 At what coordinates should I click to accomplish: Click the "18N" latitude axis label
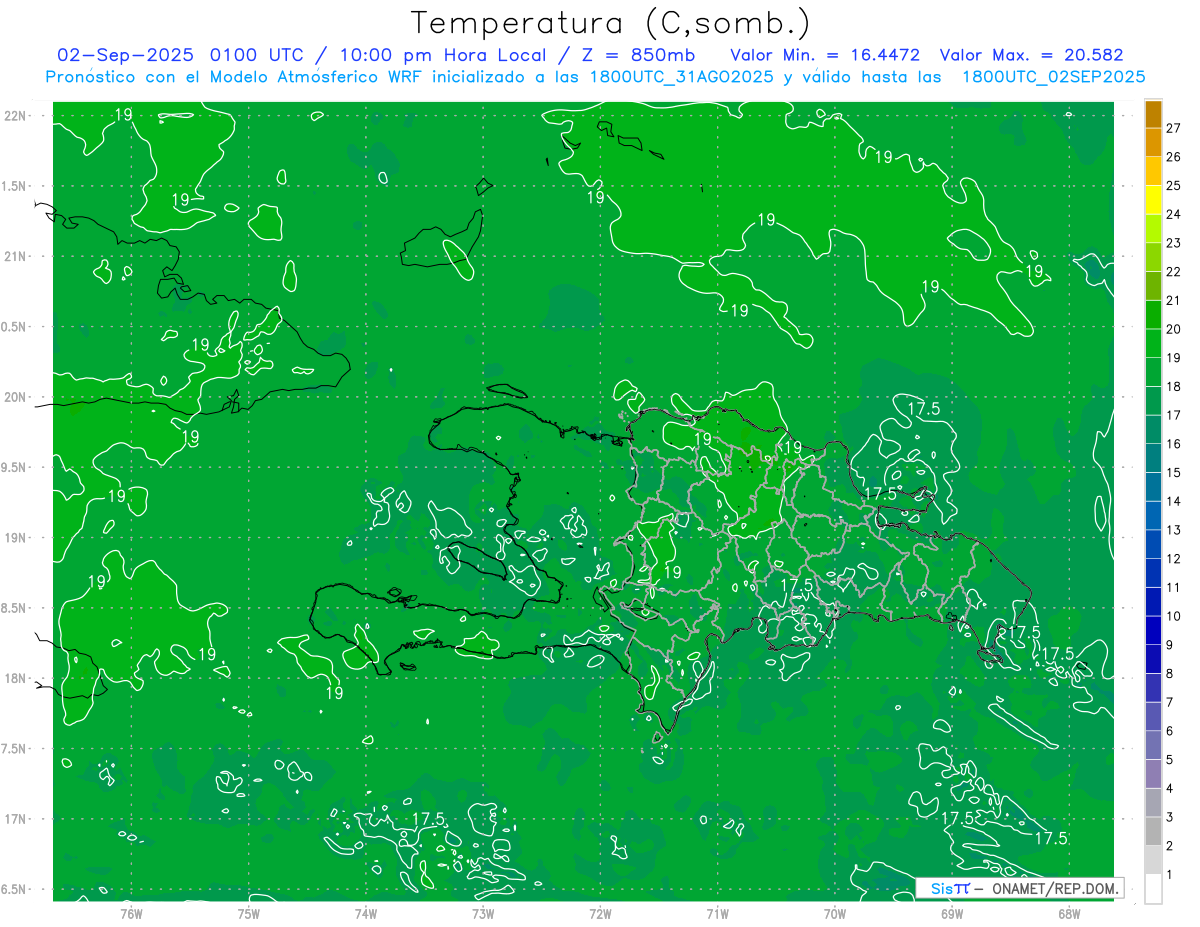pyautogui.click(x=16, y=678)
